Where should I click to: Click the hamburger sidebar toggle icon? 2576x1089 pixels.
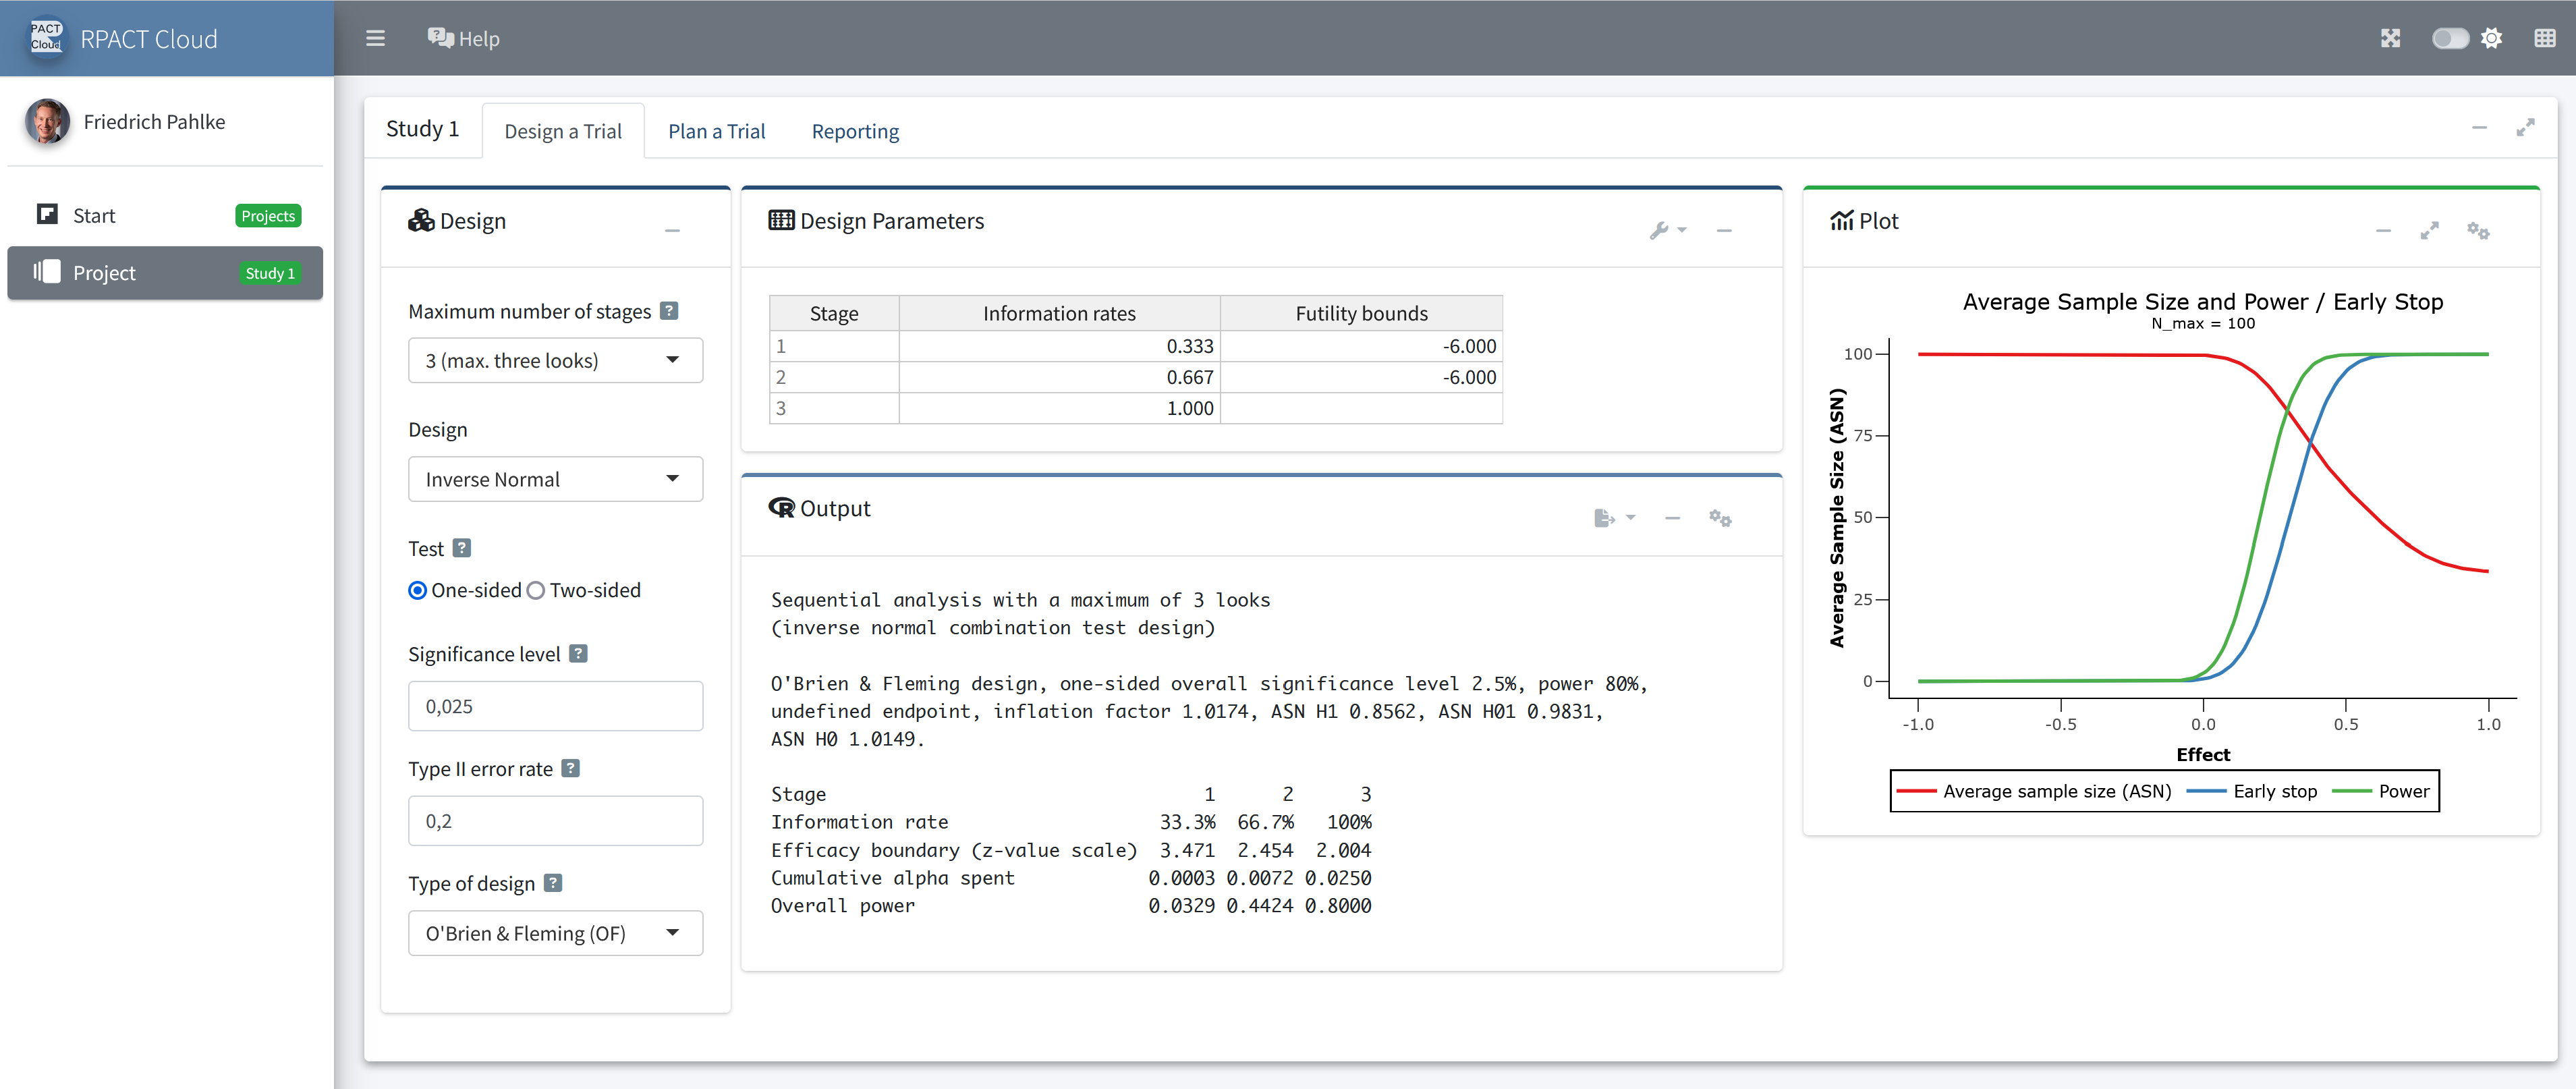(375, 38)
